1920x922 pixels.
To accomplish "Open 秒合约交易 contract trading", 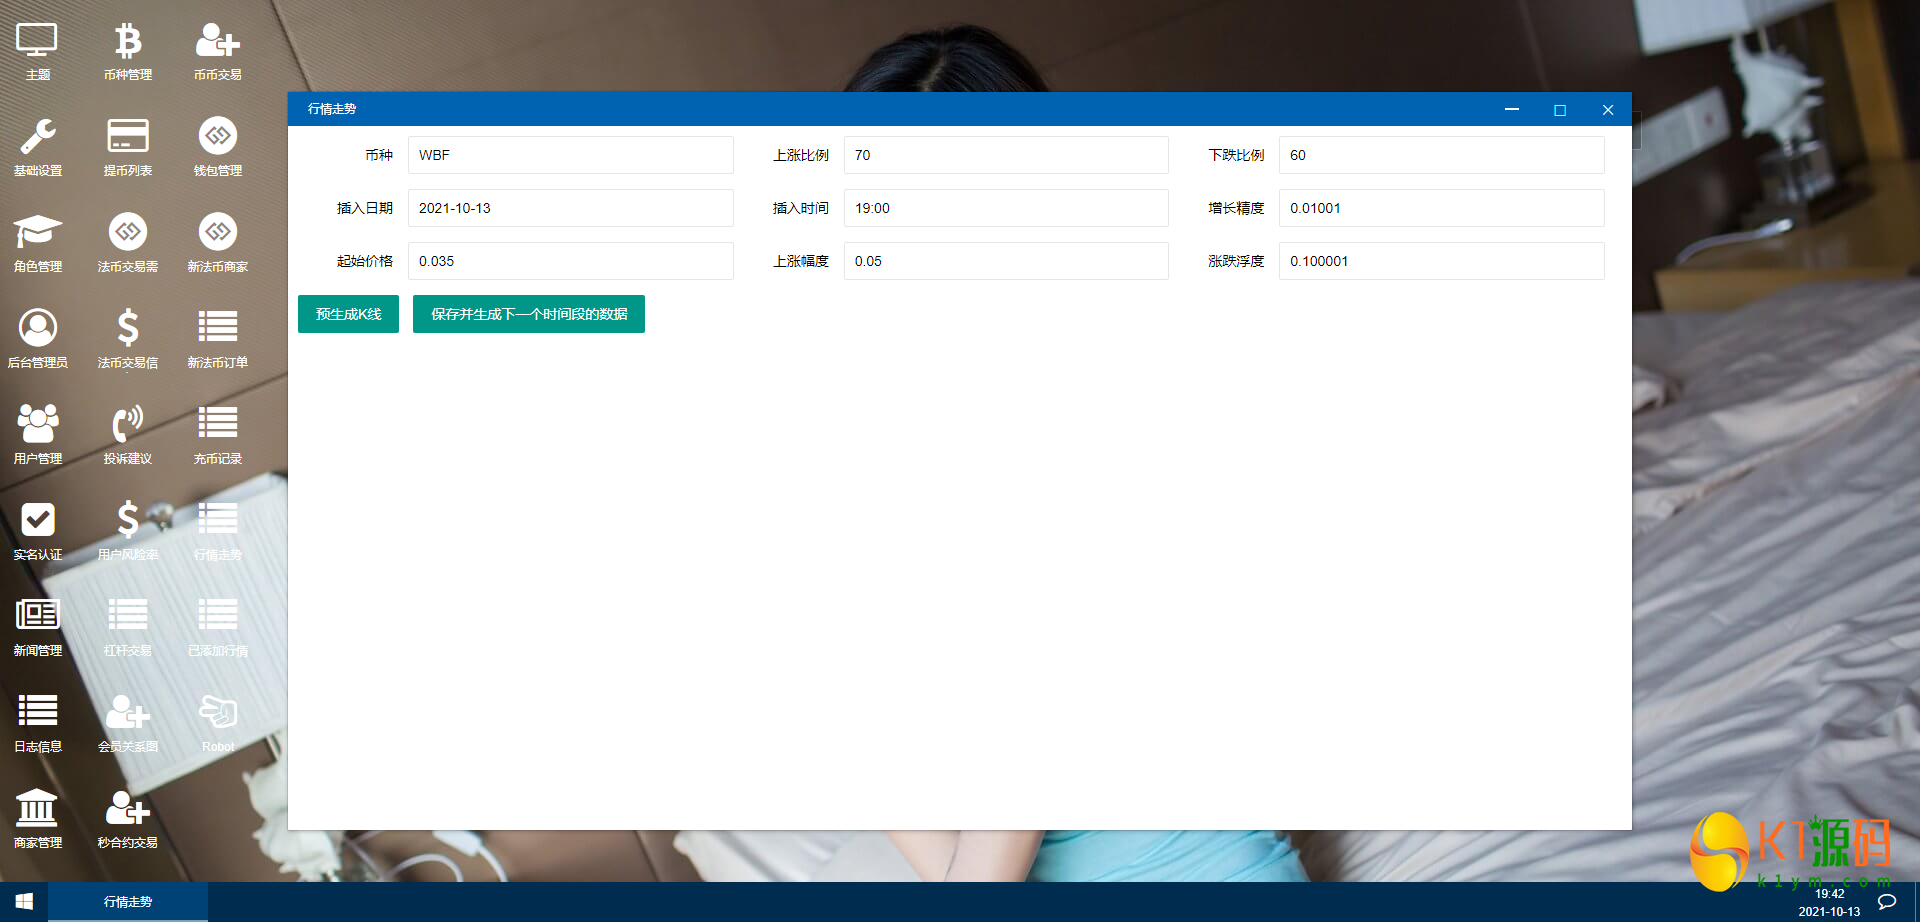I will point(128,819).
